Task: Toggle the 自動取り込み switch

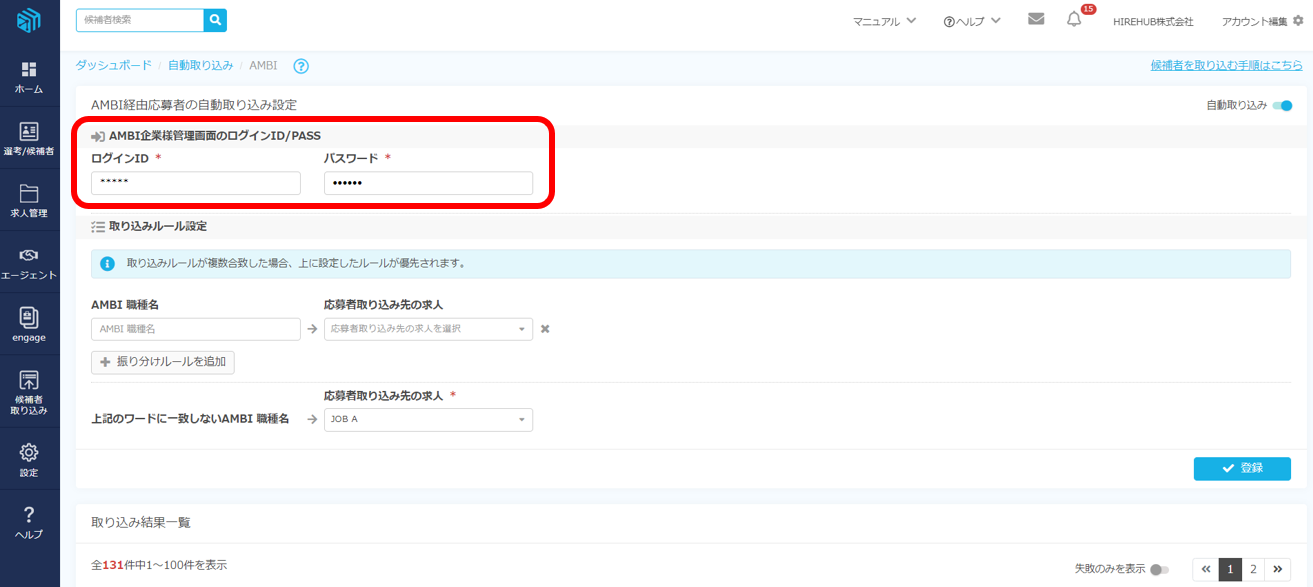Action: click(x=1282, y=105)
